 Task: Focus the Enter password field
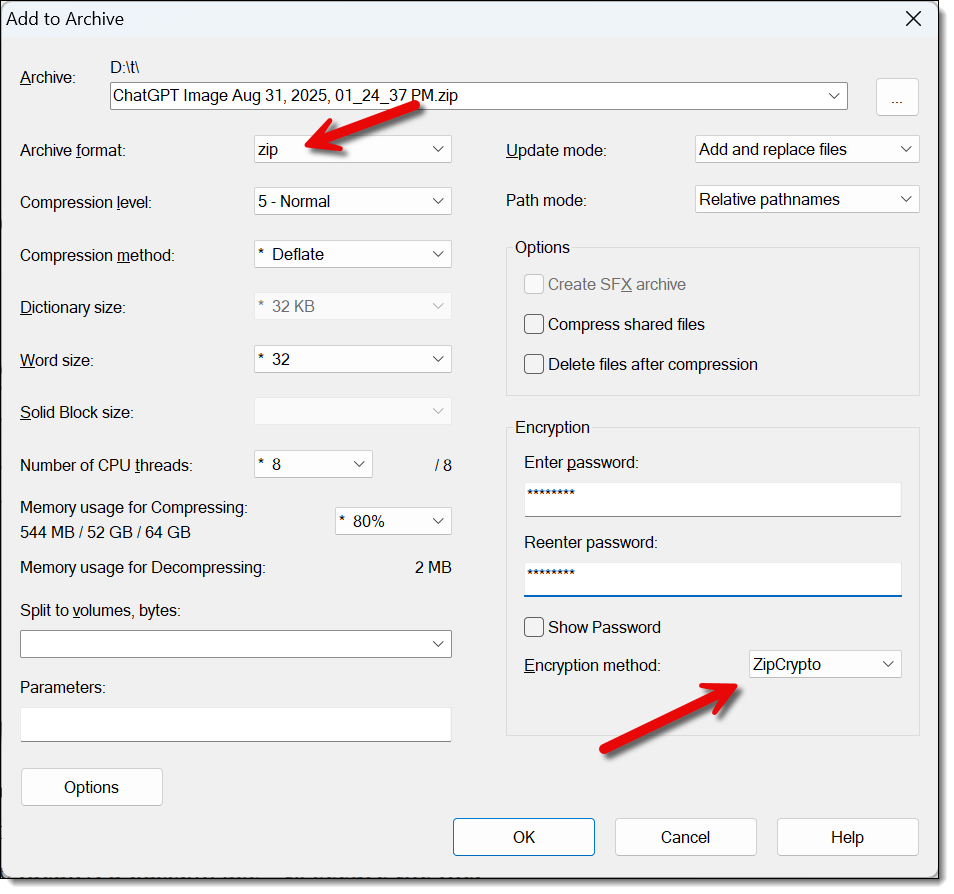[712, 499]
